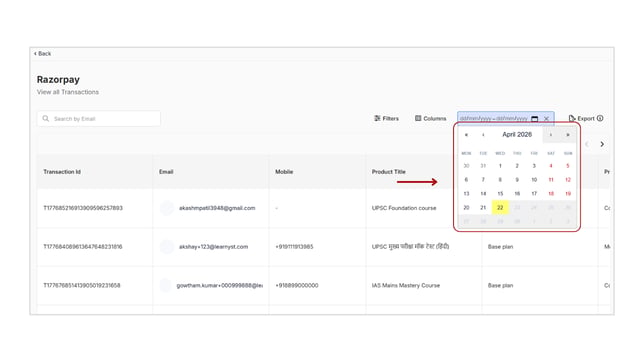The height and width of the screenshot is (362, 644).
Task: Select April 21 in the calendar
Action: pos(483,208)
